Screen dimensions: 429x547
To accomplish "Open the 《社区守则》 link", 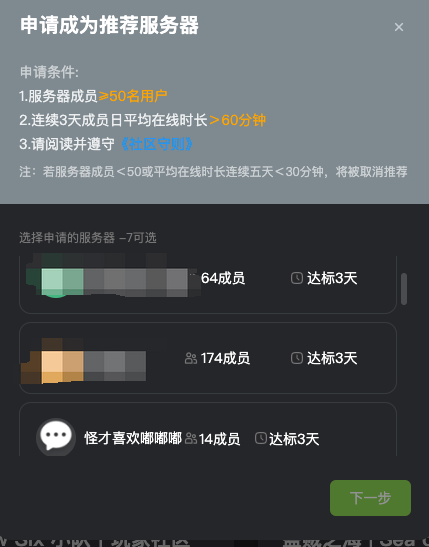I will pos(157,144).
